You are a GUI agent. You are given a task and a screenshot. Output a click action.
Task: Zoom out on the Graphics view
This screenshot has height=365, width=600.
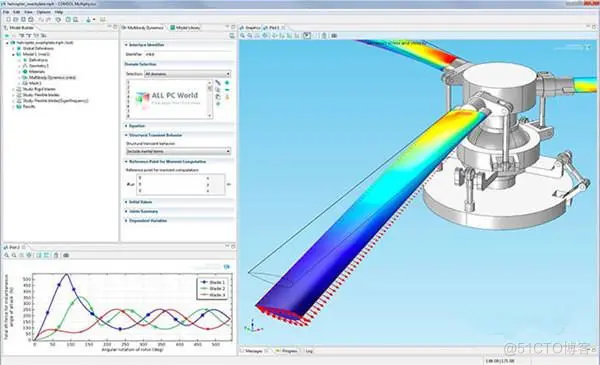tap(250, 36)
